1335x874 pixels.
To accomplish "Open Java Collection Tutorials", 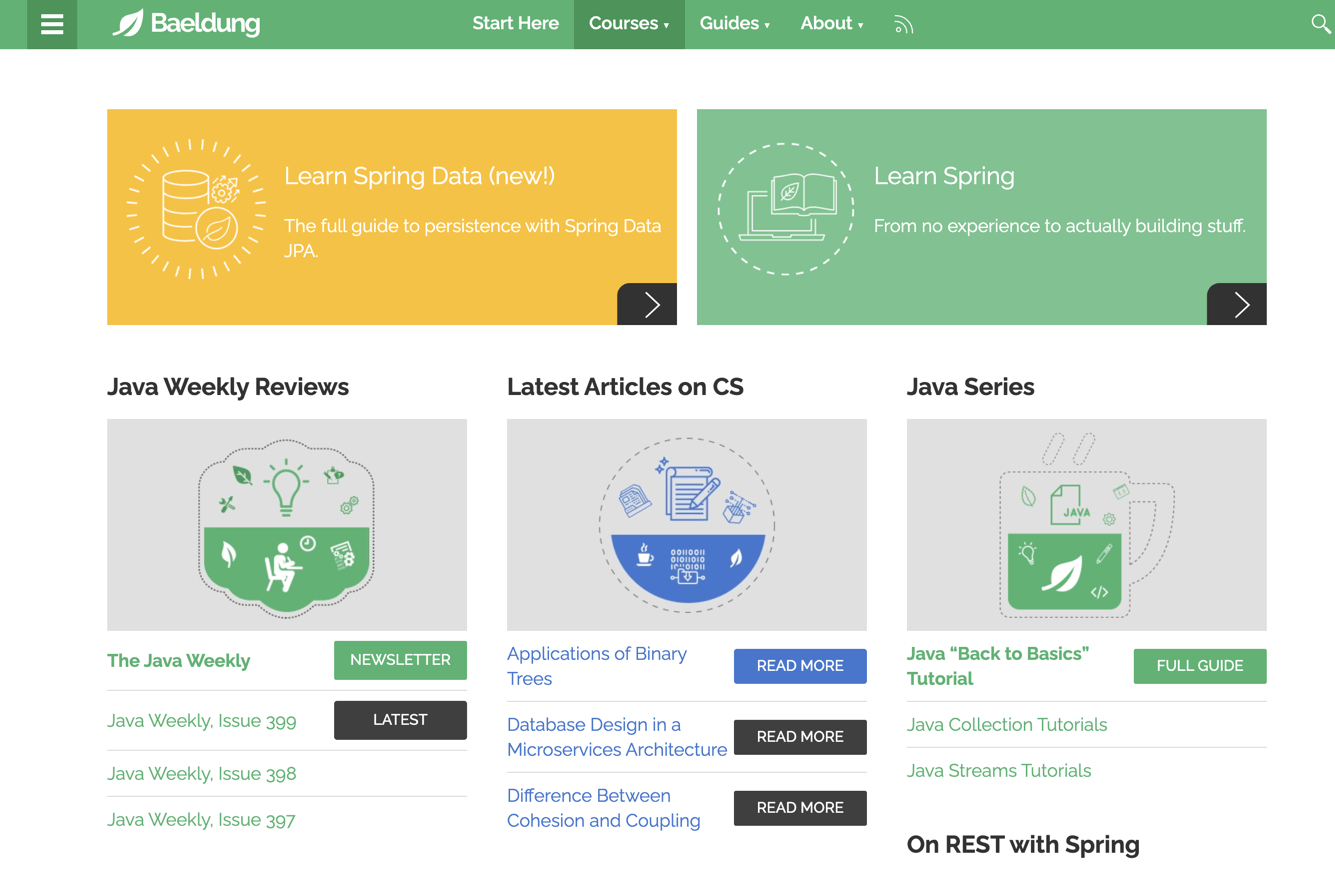I will click(1007, 724).
